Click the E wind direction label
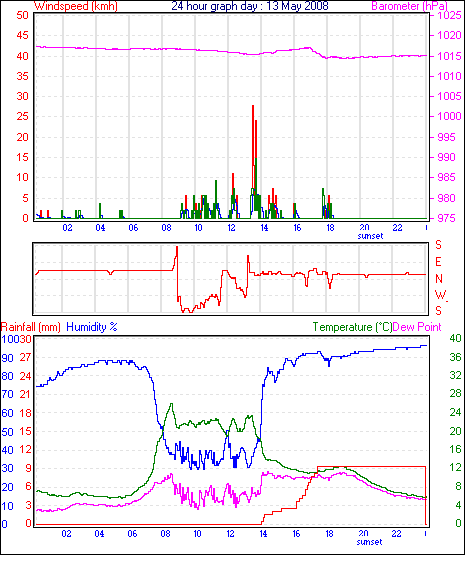Viewport: 466px width, 563px height. tap(438, 262)
